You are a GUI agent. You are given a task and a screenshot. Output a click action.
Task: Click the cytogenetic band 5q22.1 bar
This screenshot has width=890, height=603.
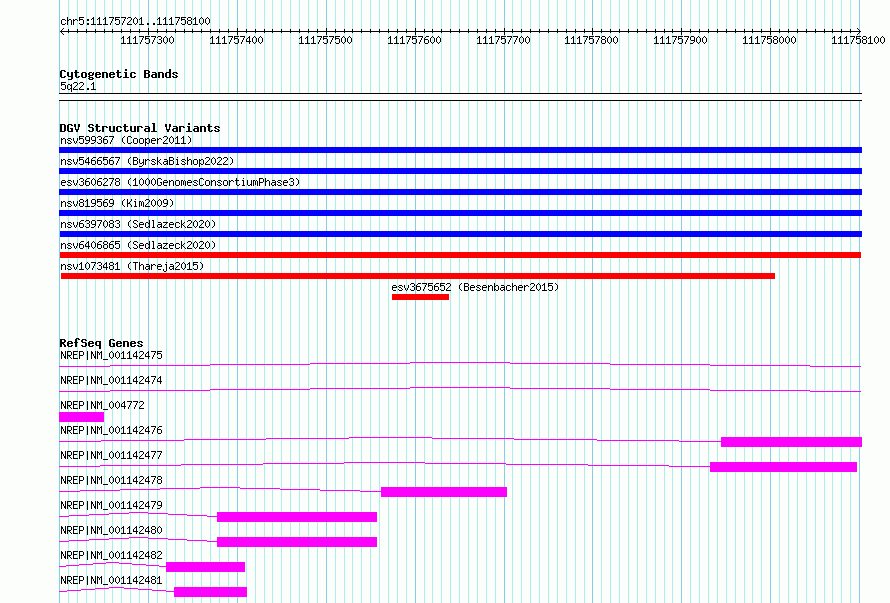tap(460, 97)
